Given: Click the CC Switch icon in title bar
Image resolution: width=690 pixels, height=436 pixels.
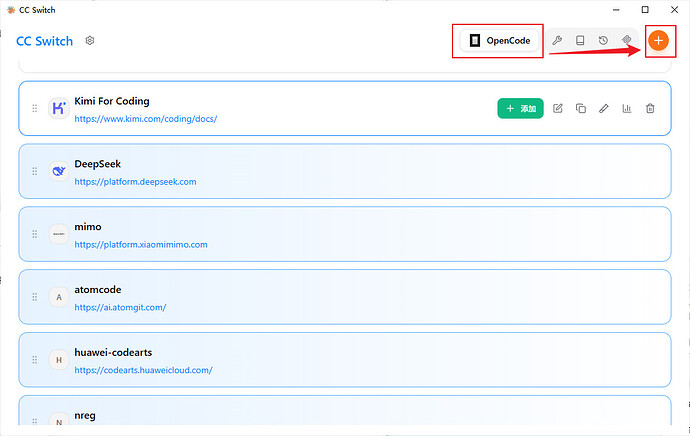Looking at the screenshot, I should coord(11,10).
